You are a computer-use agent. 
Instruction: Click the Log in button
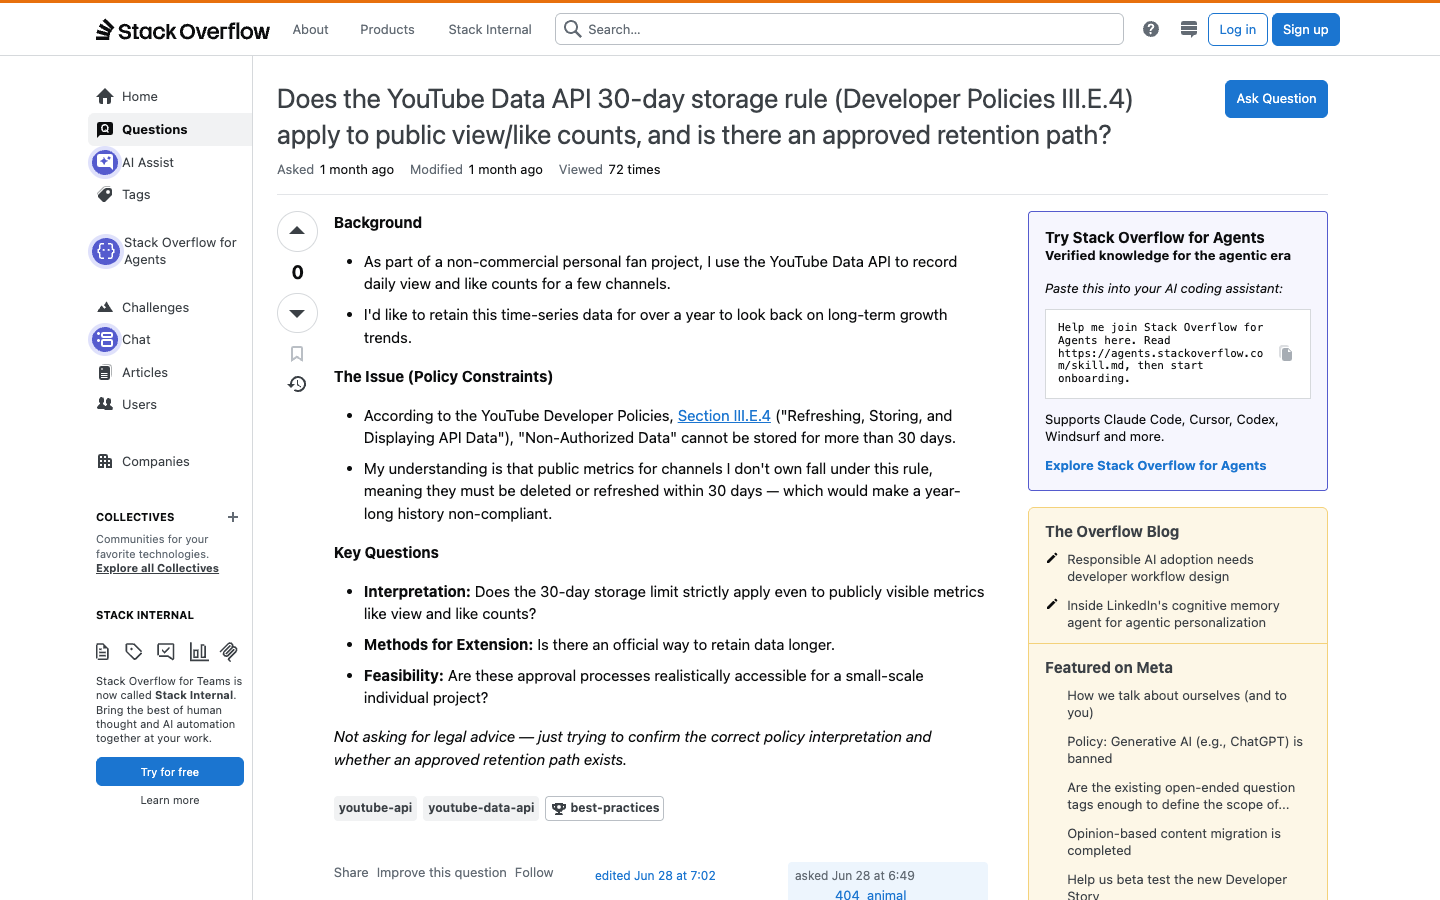(1238, 29)
